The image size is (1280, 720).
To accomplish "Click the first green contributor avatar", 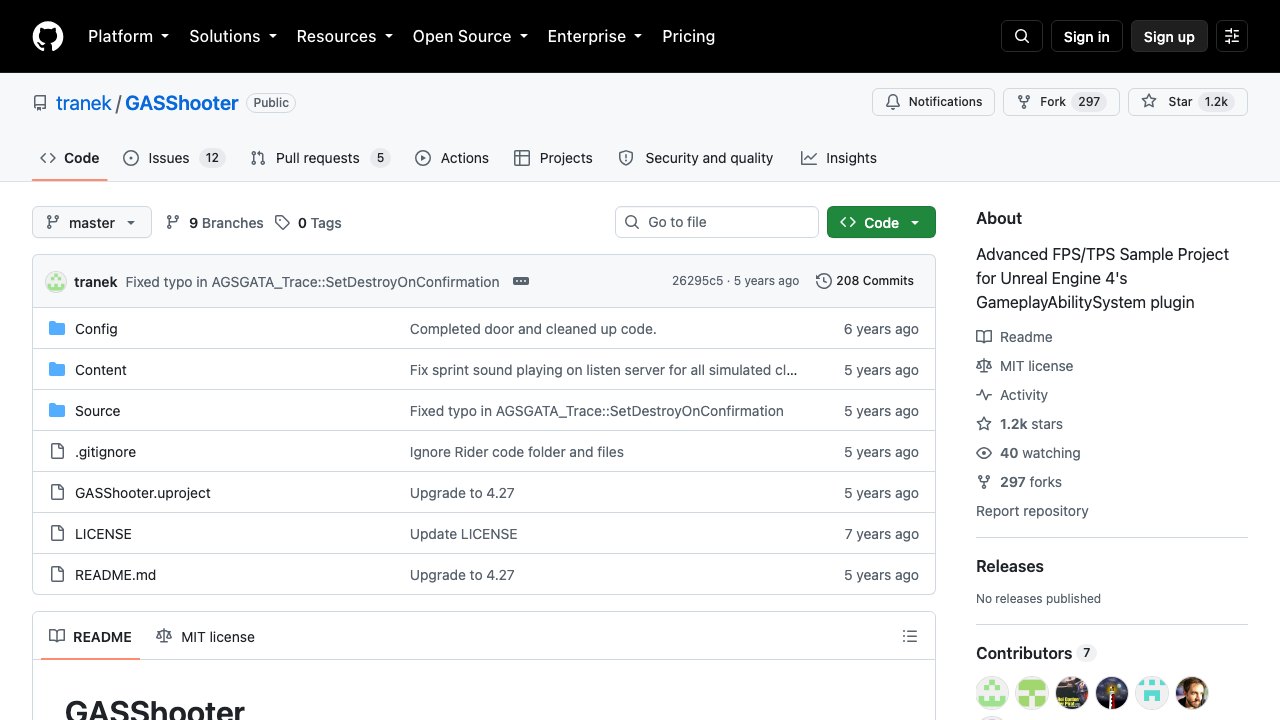I will click(x=992, y=693).
